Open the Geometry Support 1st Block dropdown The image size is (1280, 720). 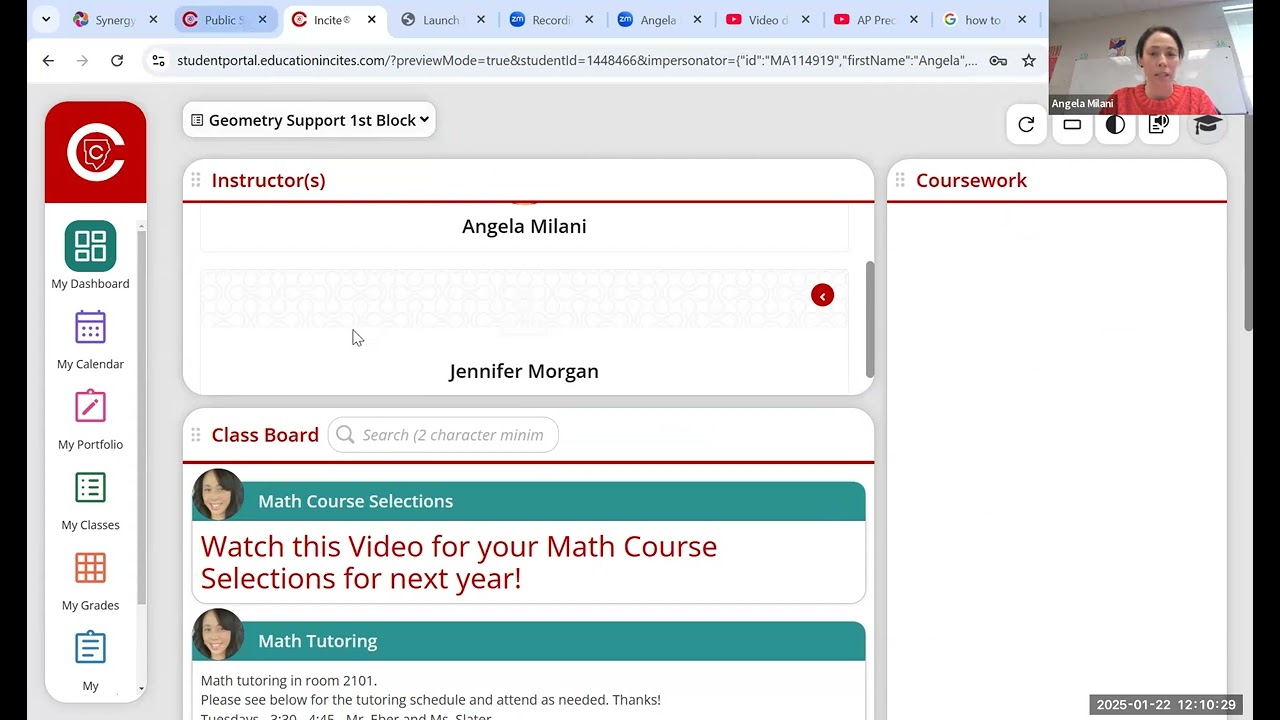[309, 120]
